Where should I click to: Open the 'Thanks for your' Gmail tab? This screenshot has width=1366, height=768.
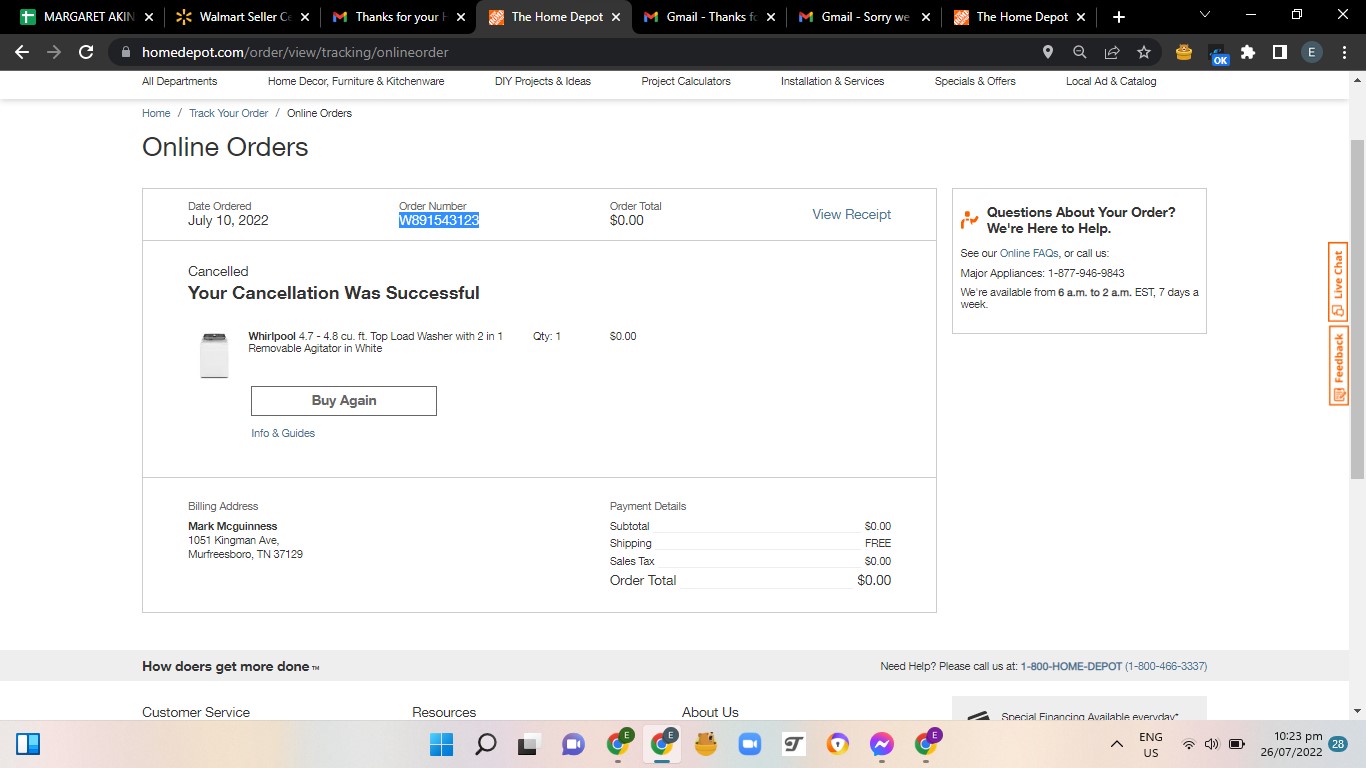pos(398,17)
